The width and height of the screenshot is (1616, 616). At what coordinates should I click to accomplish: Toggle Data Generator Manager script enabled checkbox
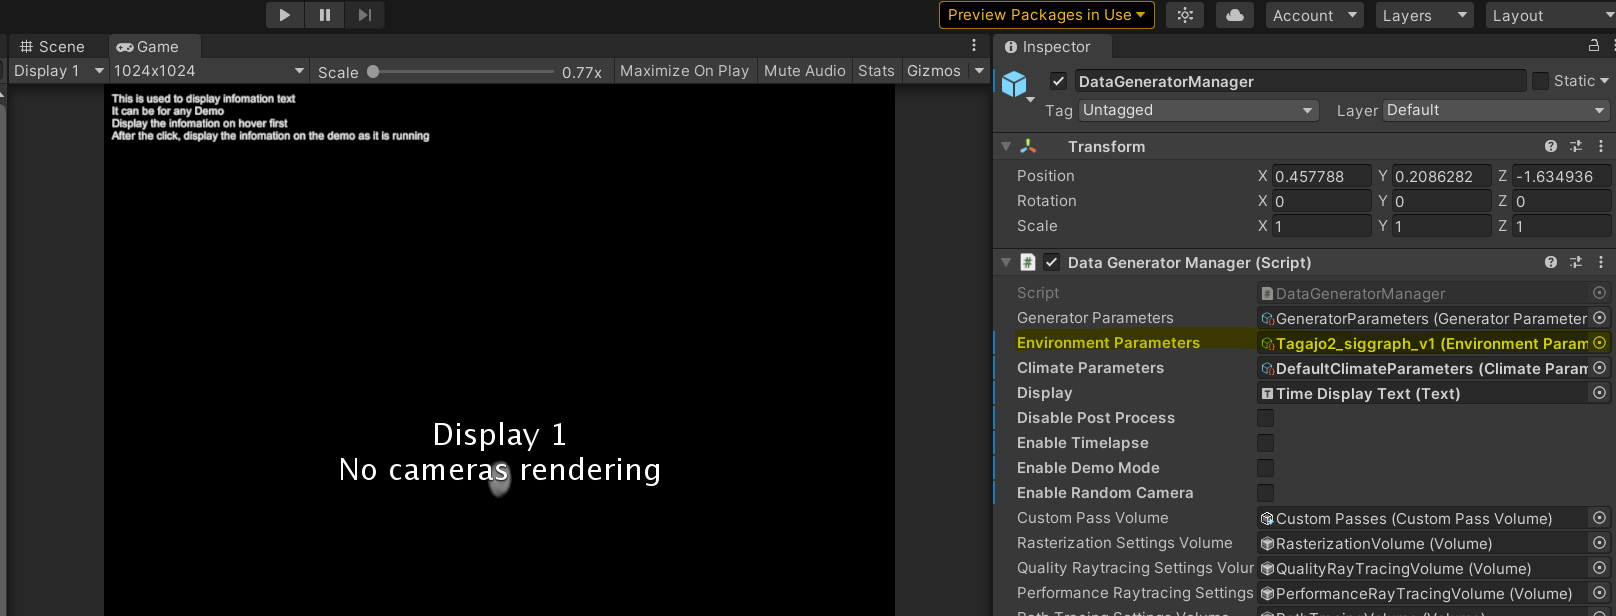(1051, 262)
